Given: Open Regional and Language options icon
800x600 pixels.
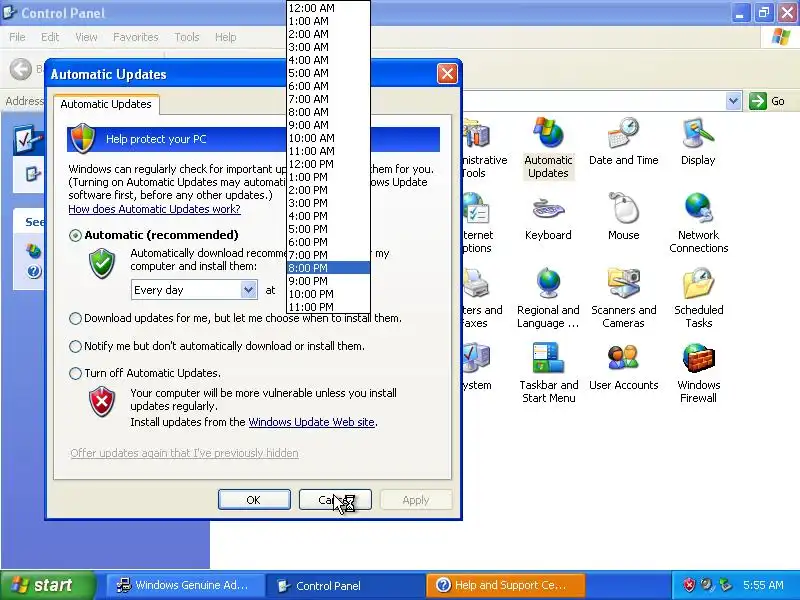Looking at the screenshot, I should coord(548,297).
